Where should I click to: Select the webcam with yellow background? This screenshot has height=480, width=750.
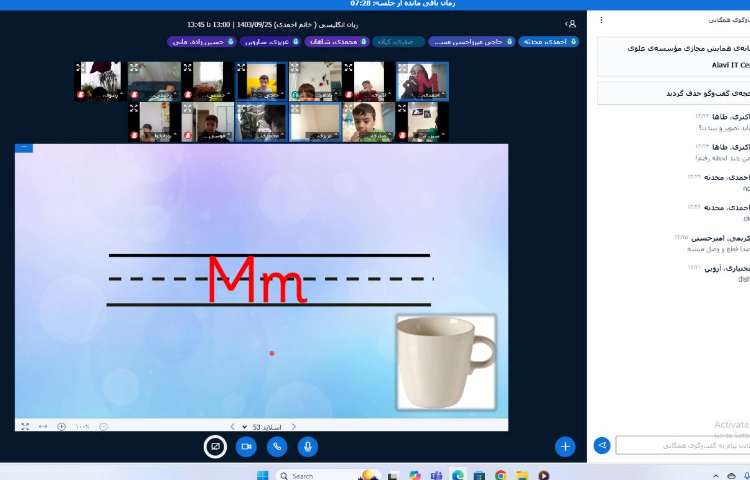[x=262, y=81]
